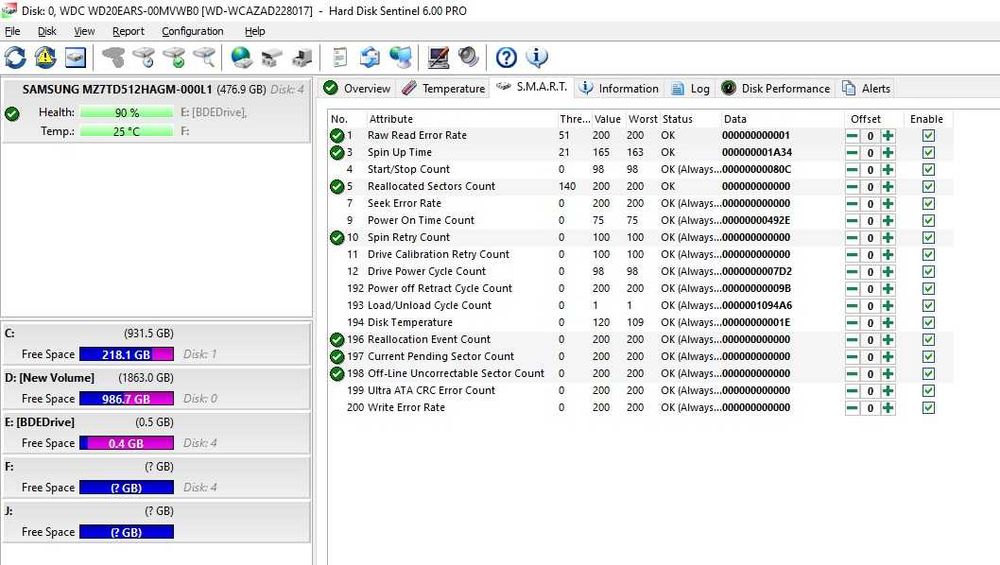This screenshot has height=565, width=1000.
Task: Click the Worst column header
Action: (642, 119)
